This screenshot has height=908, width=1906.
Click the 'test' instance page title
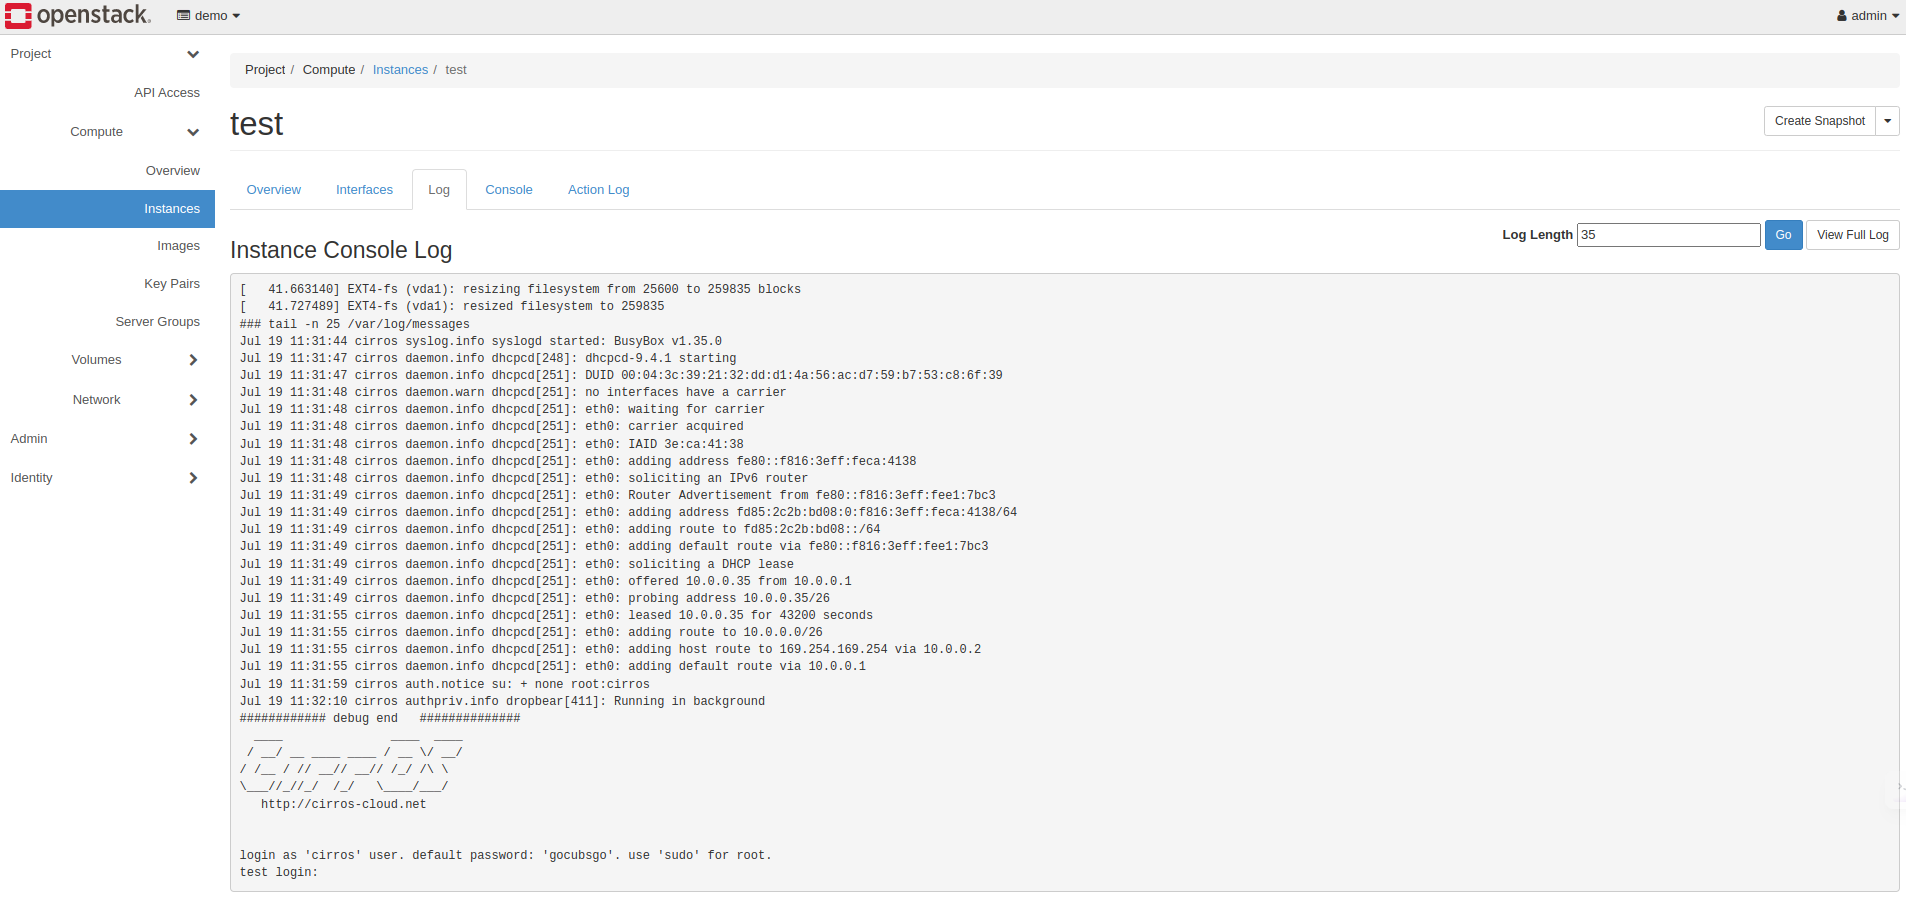click(x=257, y=124)
